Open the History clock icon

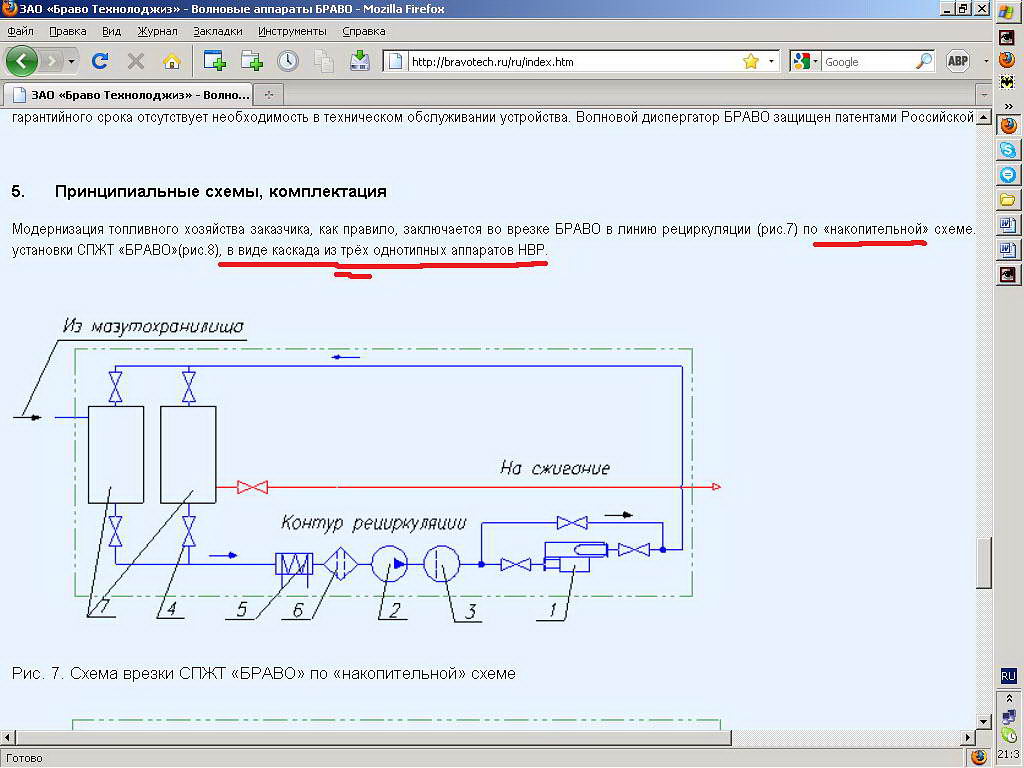point(287,61)
